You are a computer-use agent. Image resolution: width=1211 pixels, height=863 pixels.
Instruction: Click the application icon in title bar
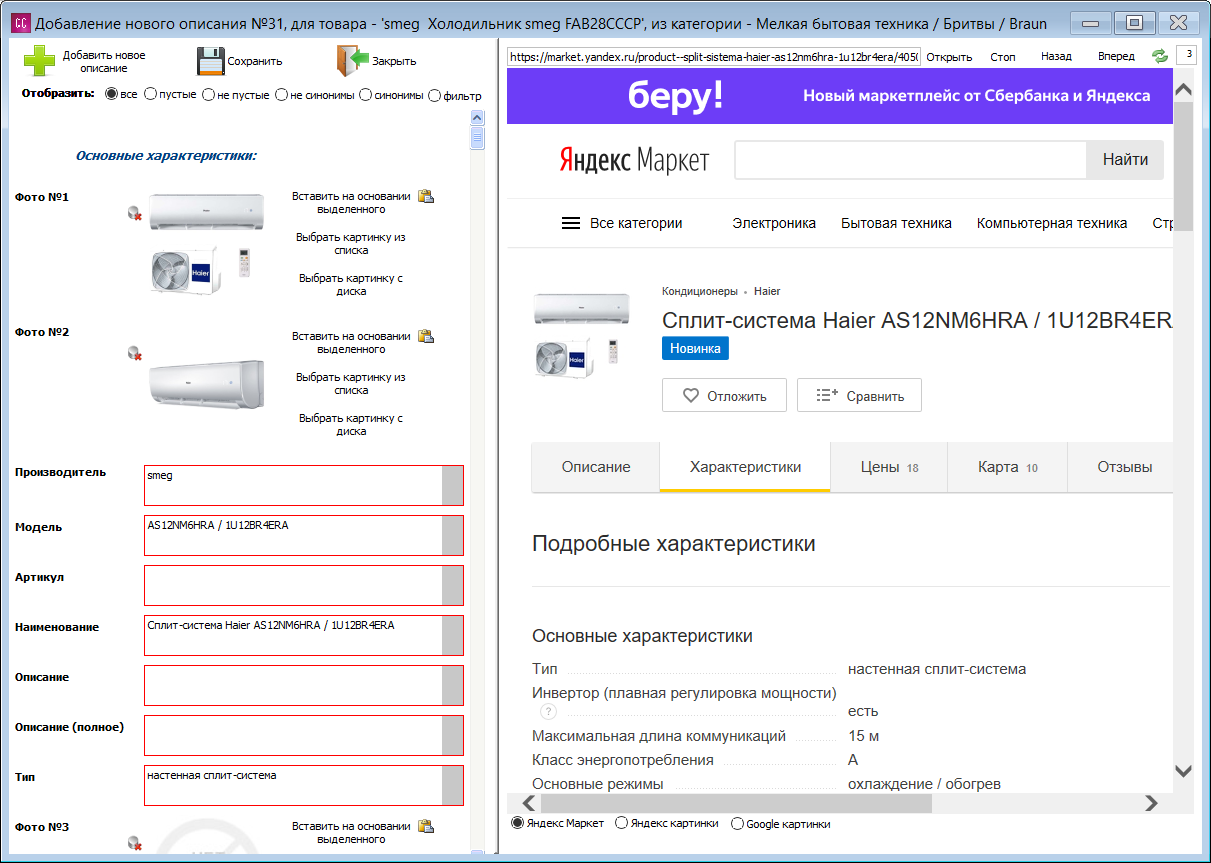(x=21, y=23)
